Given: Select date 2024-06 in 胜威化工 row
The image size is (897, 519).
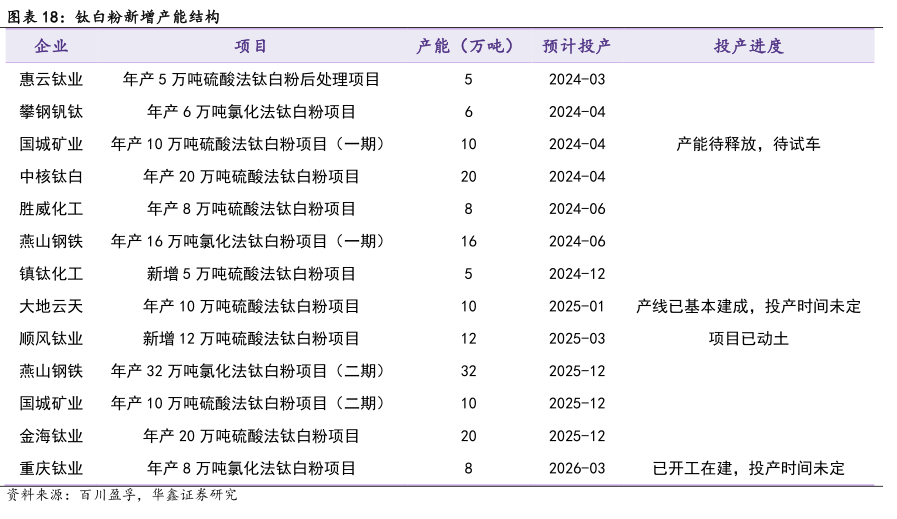Looking at the screenshot, I should pyautogui.click(x=577, y=209).
